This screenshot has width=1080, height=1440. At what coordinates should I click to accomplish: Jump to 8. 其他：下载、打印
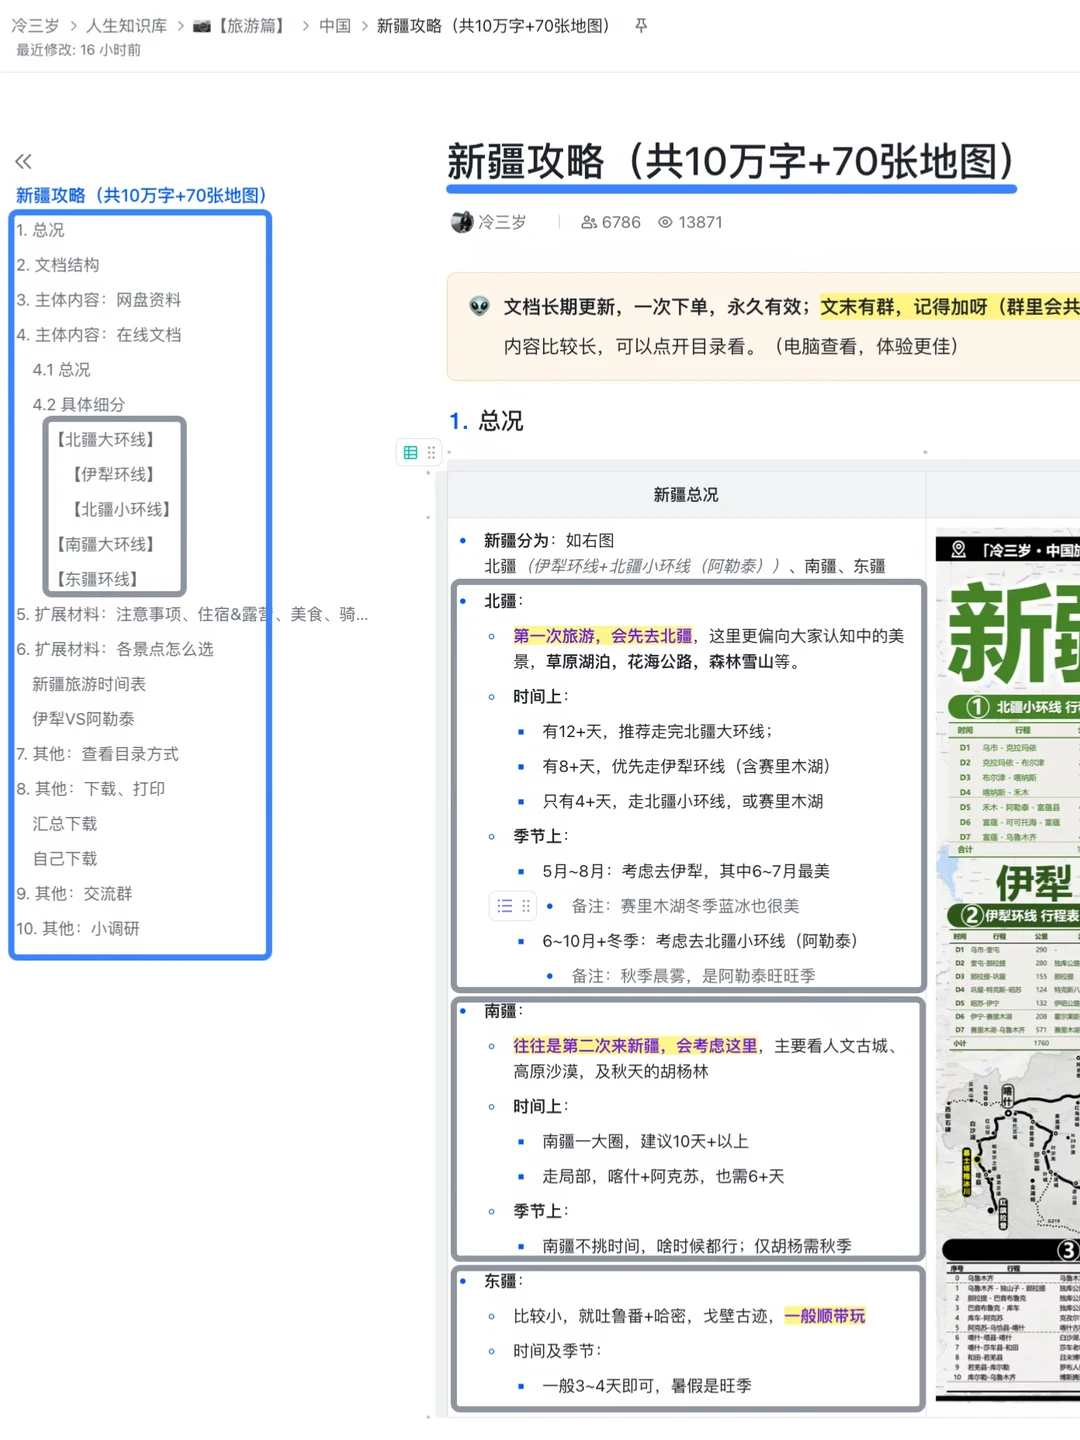[90, 790]
